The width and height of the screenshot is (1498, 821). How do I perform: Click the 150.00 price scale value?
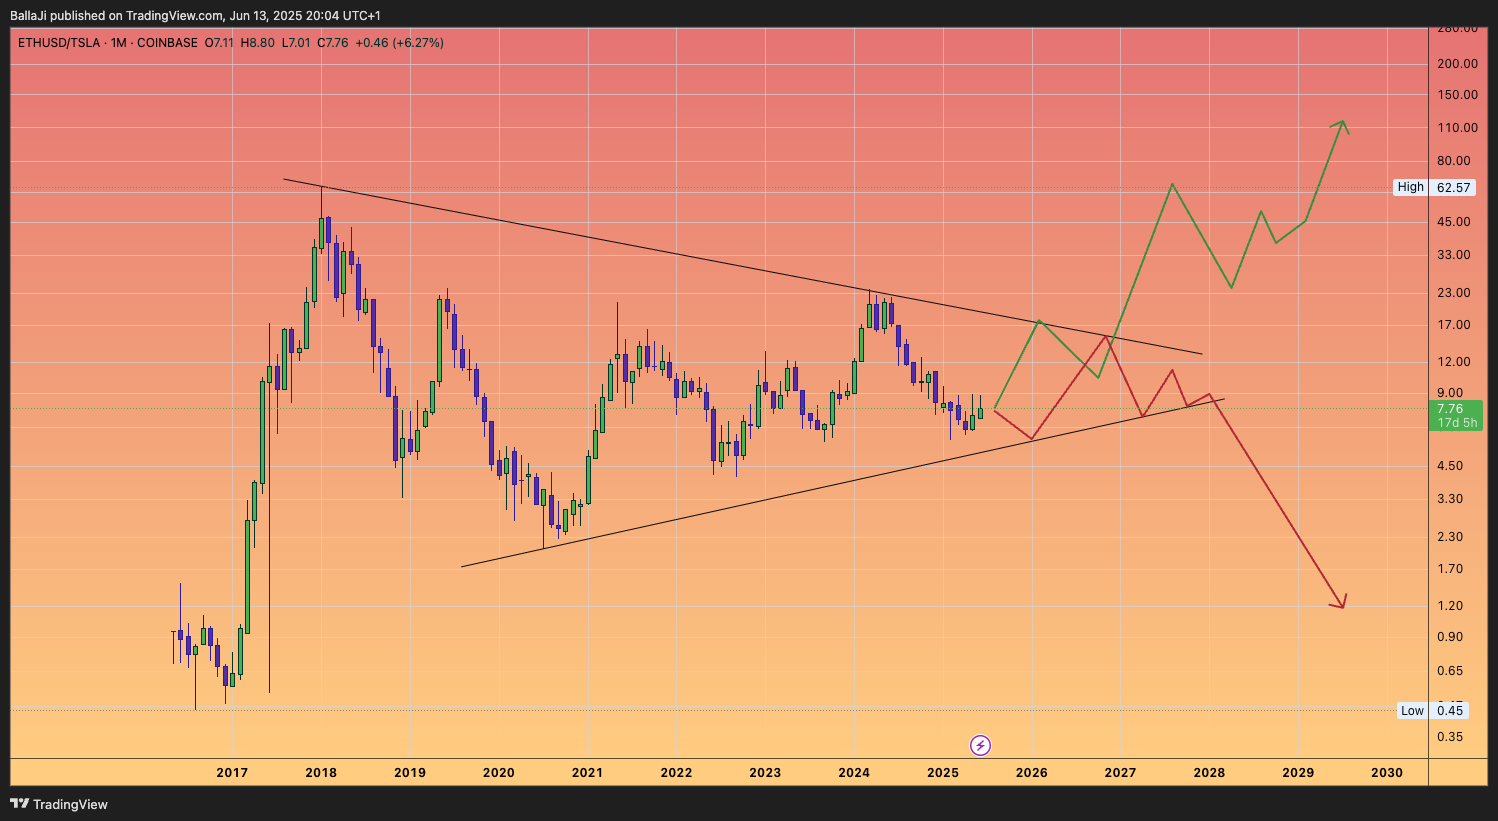(1457, 95)
